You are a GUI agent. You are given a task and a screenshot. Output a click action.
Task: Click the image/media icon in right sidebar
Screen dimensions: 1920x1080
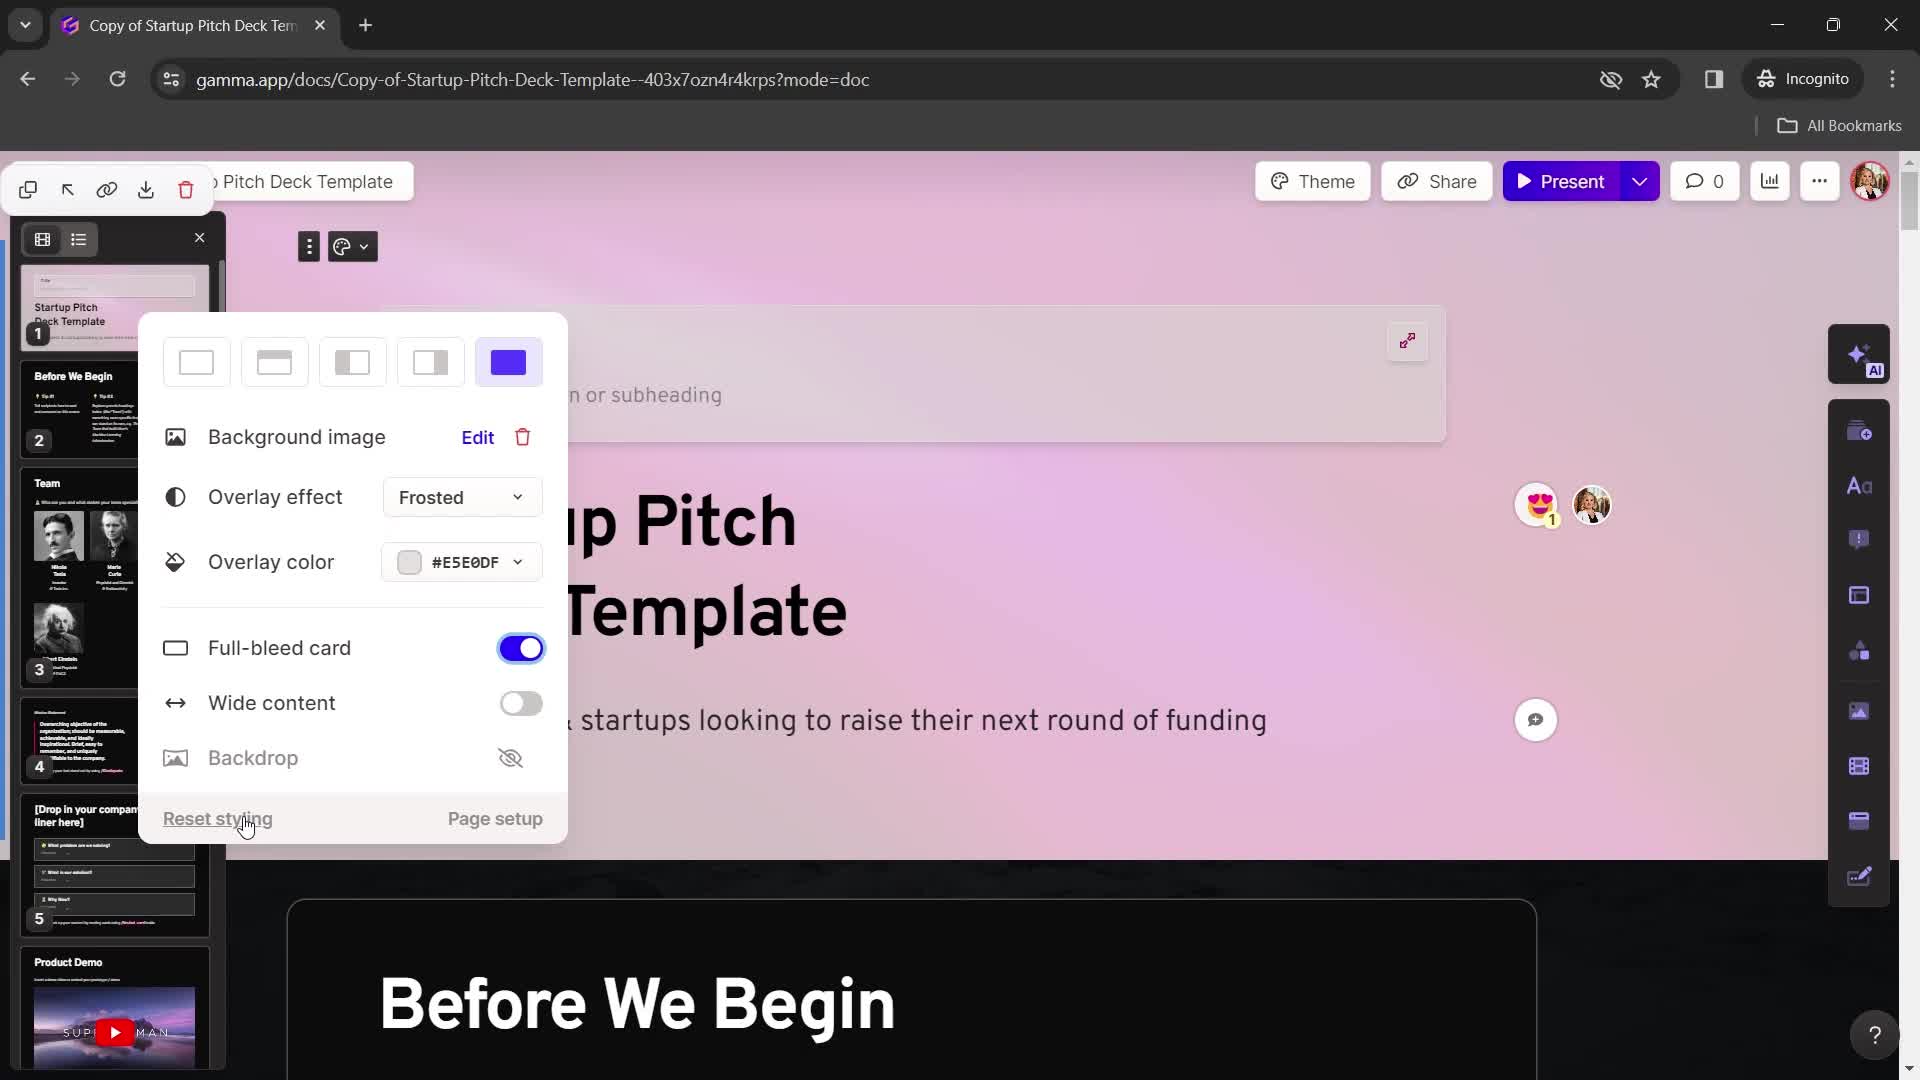pos(1865,712)
